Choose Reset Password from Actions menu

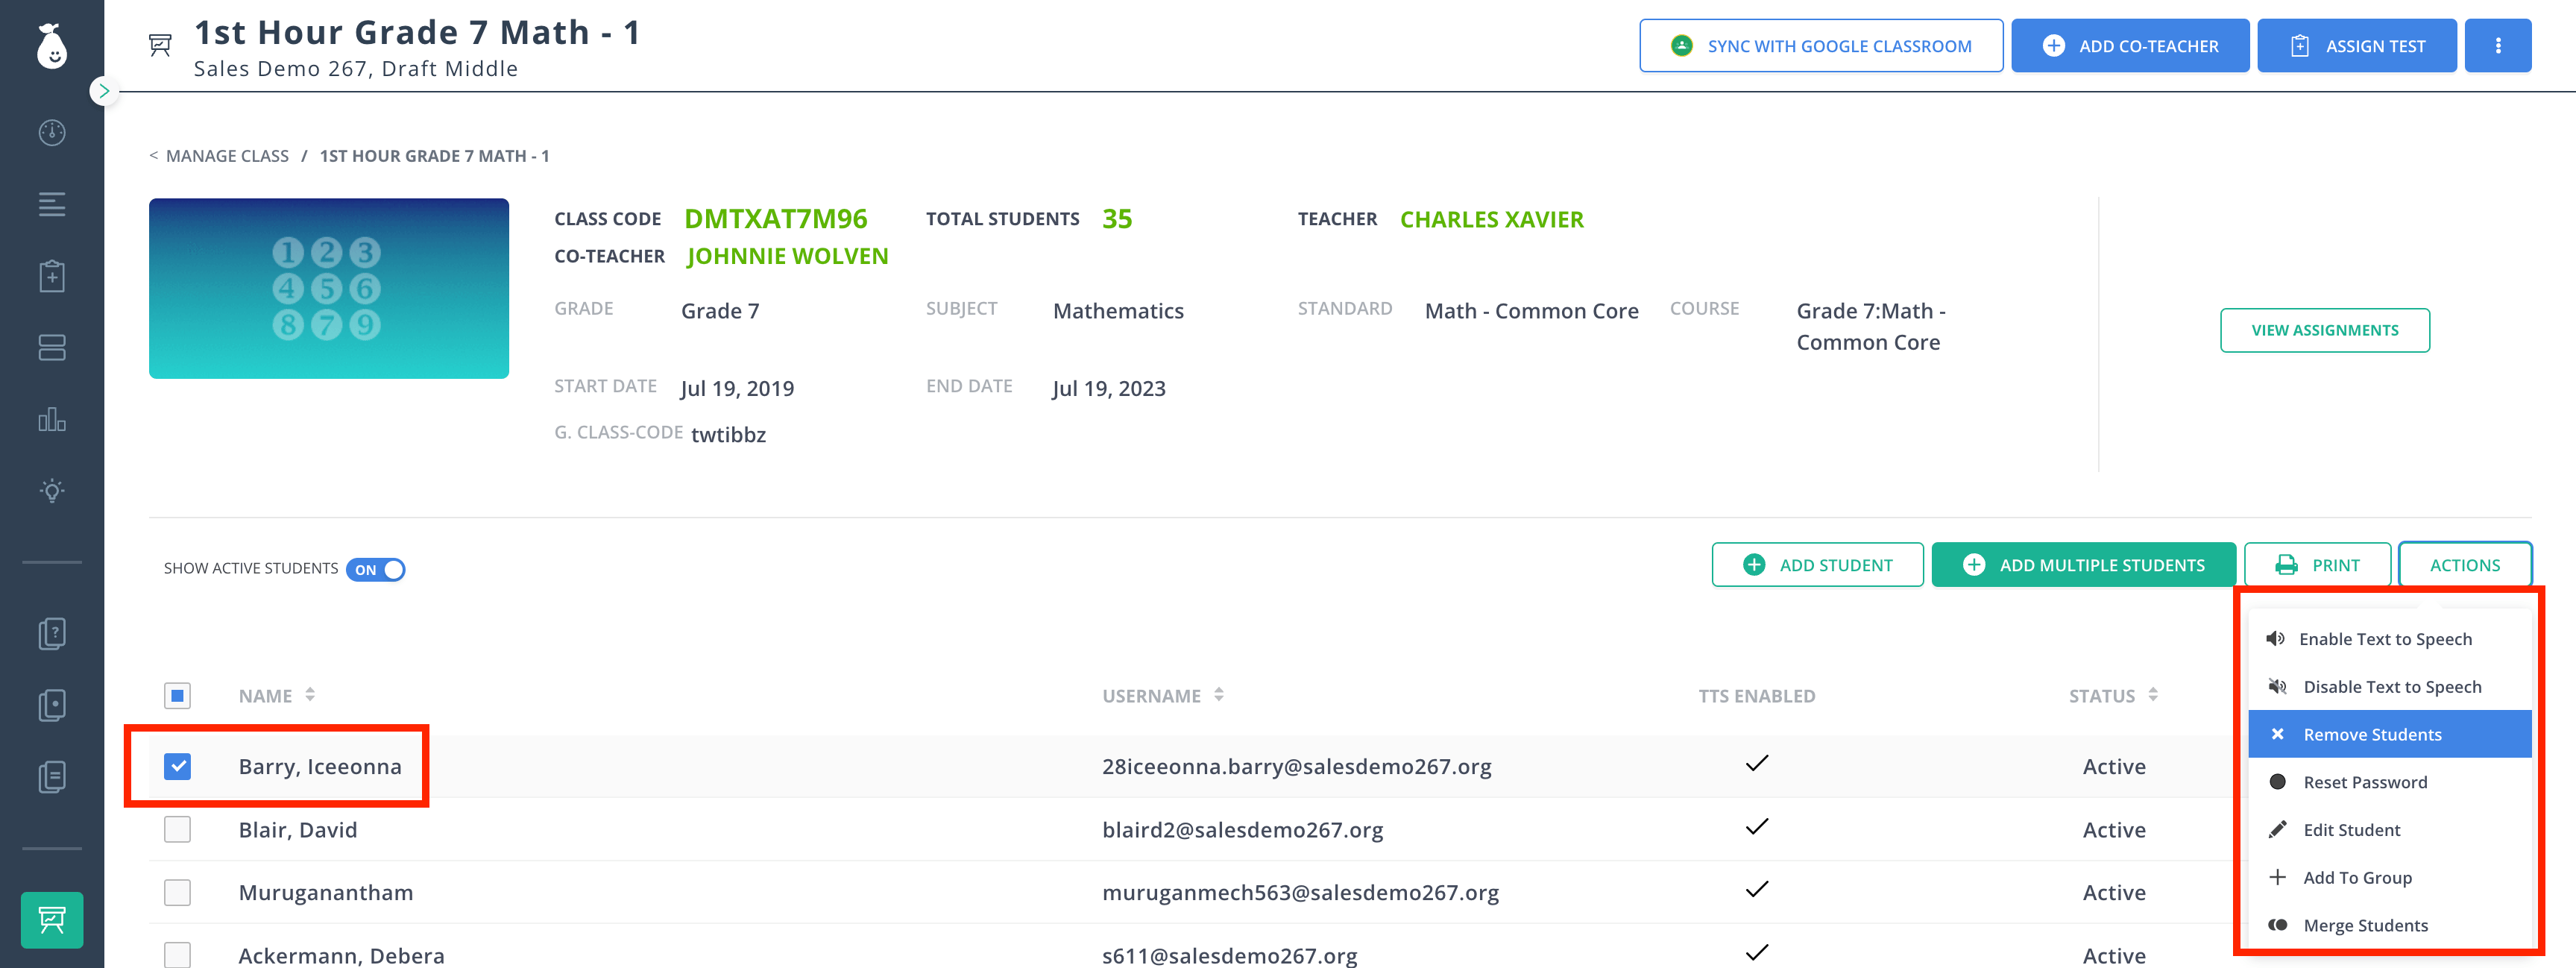(2390, 782)
